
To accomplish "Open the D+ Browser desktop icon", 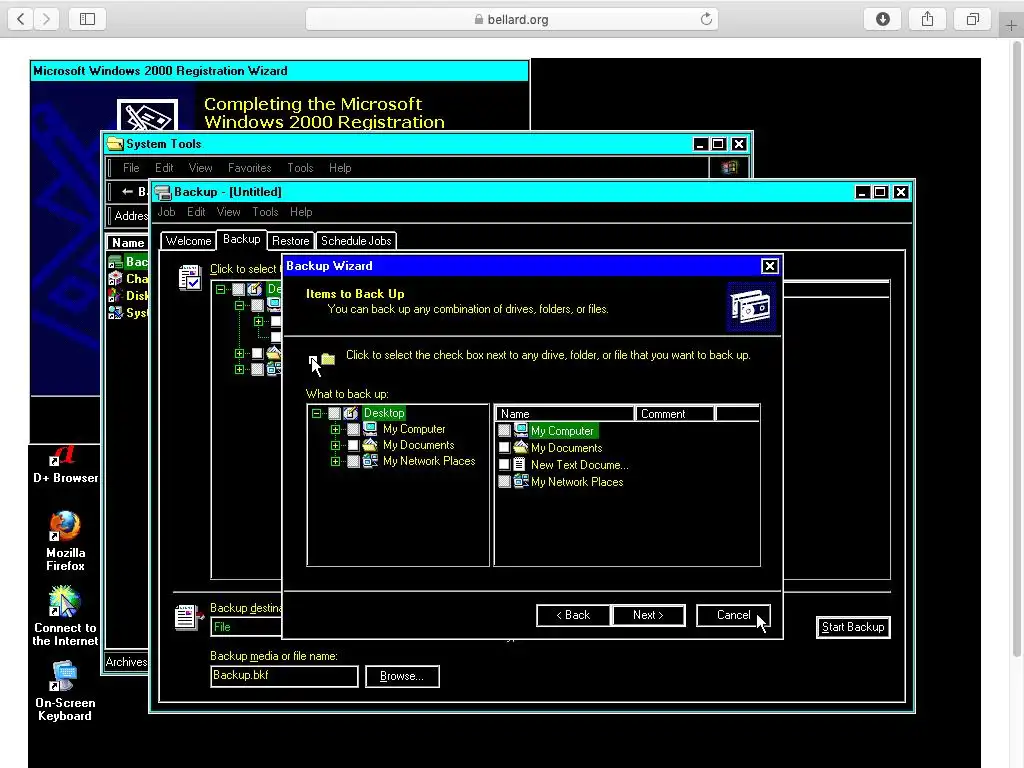I will (x=65, y=462).
